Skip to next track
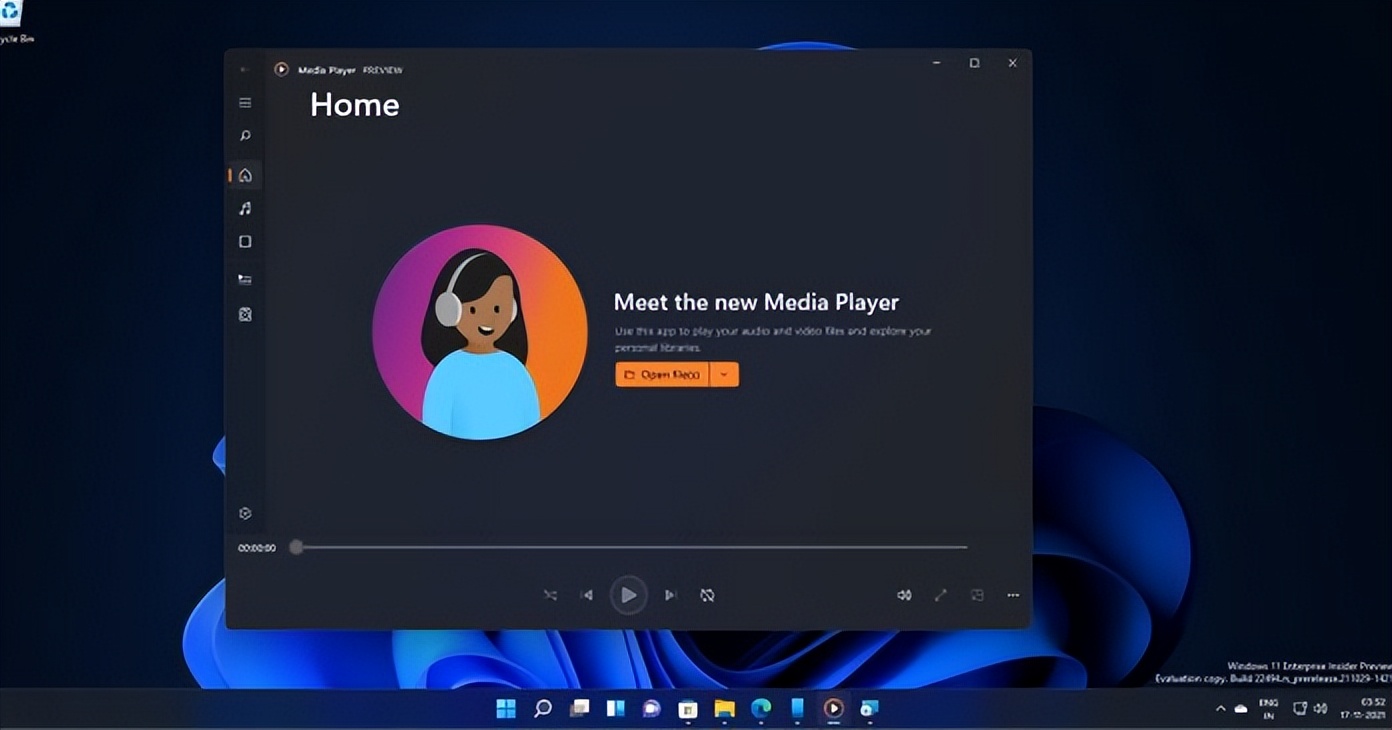Viewport: 1392px width, 730px height. click(670, 595)
